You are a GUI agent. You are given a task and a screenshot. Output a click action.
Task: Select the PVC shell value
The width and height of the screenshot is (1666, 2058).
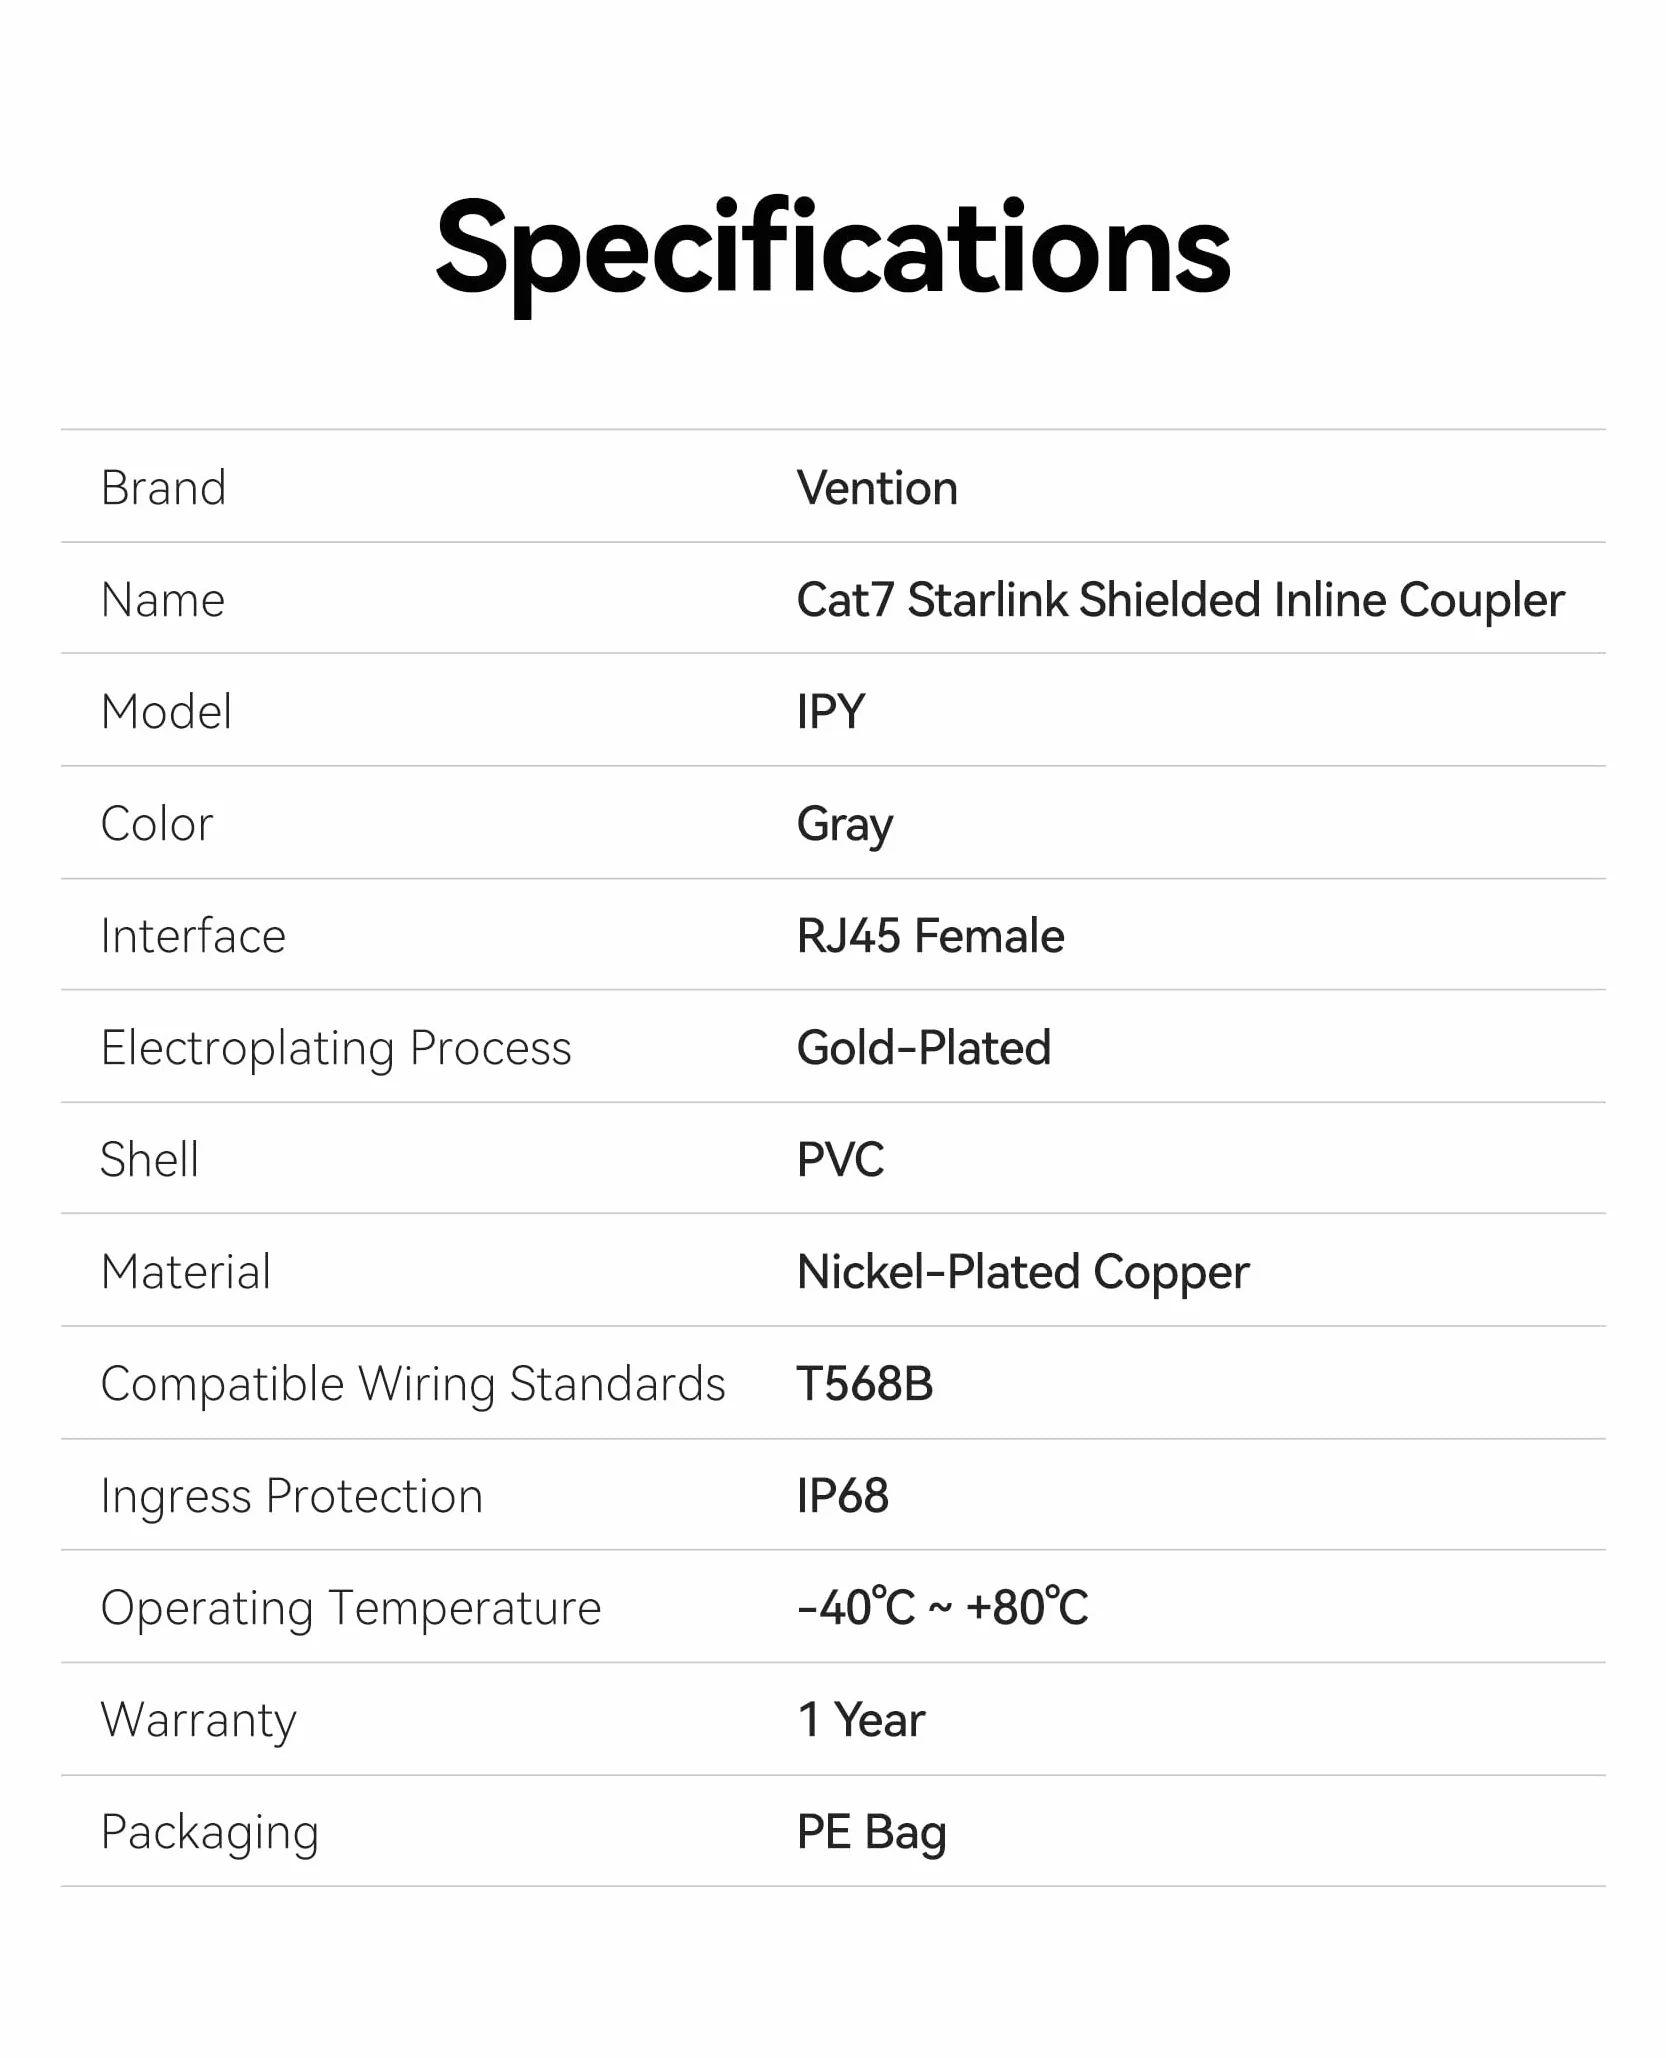(840, 1160)
